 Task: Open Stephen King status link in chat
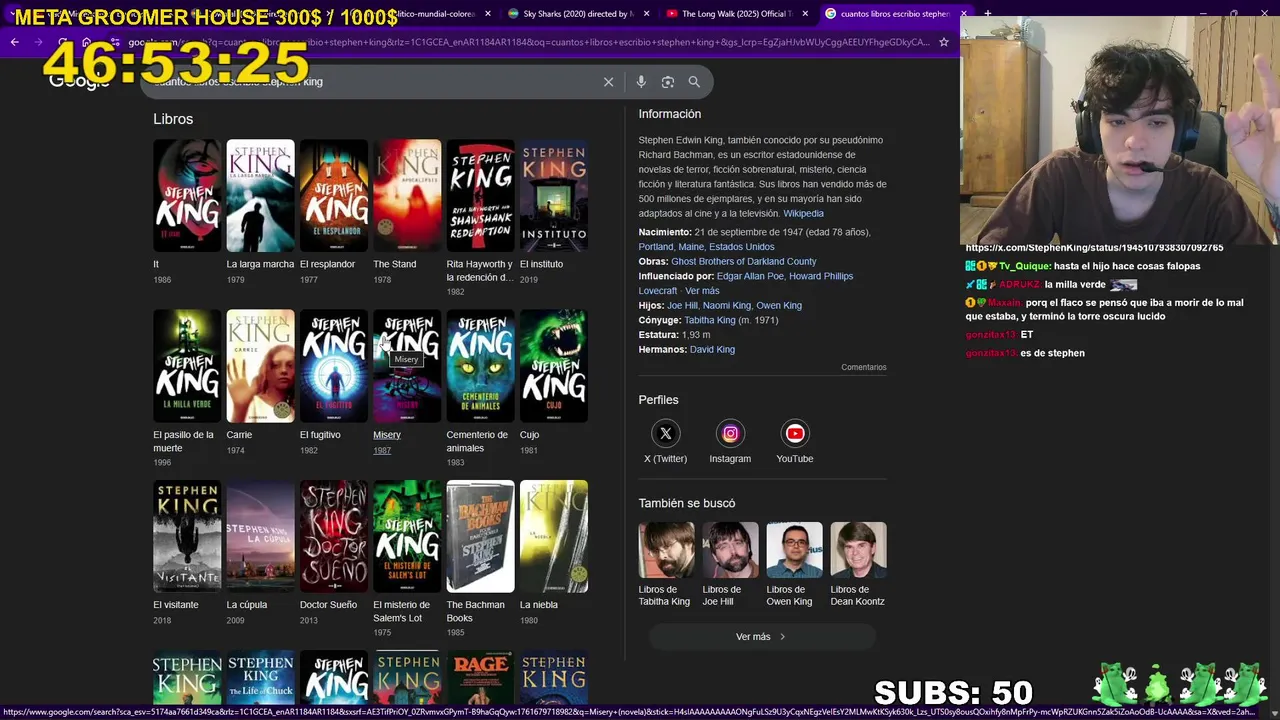pos(1094,248)
